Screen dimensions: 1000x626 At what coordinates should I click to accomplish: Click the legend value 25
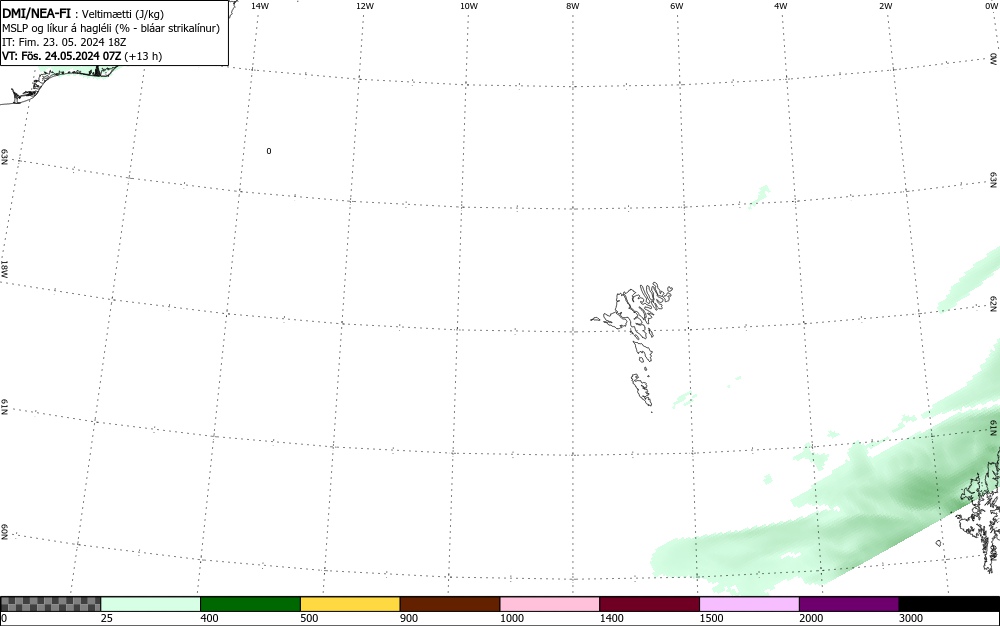(107, 618)
